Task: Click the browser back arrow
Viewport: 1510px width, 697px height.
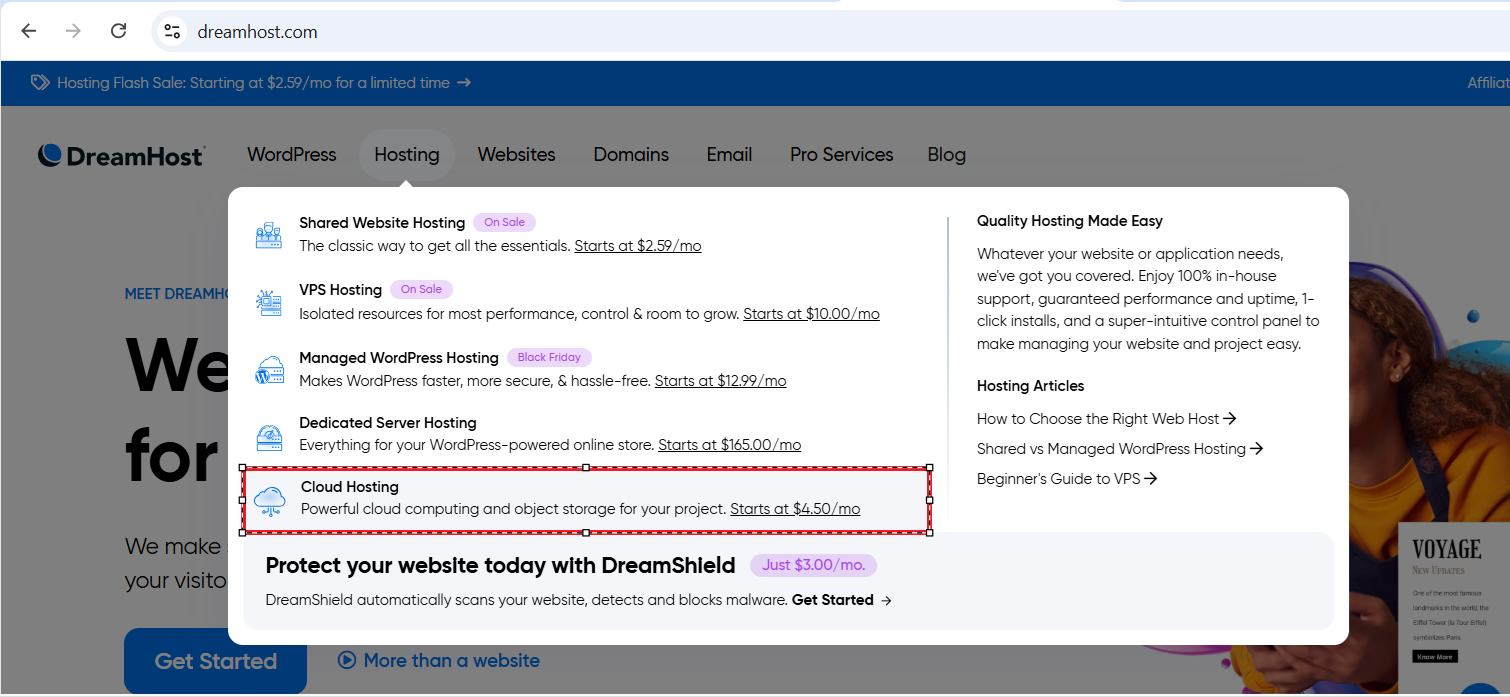Action: coord(28,31)
